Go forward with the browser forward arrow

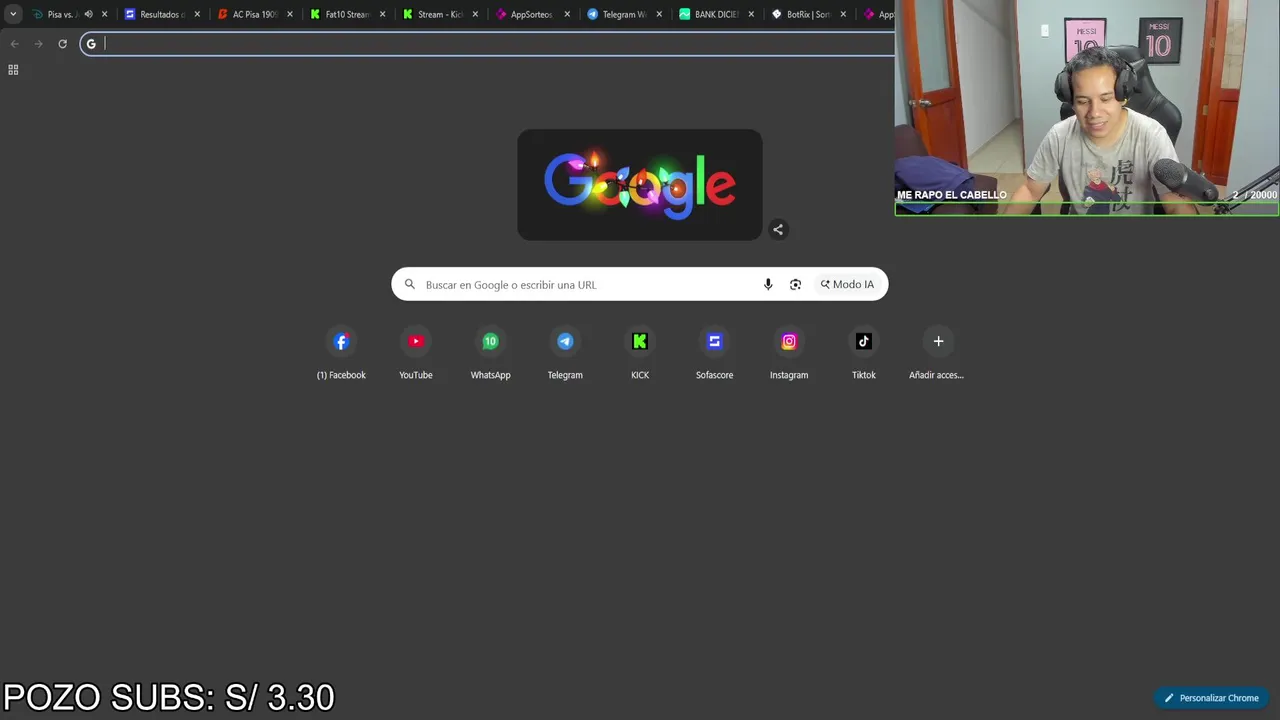click(38, 44)
